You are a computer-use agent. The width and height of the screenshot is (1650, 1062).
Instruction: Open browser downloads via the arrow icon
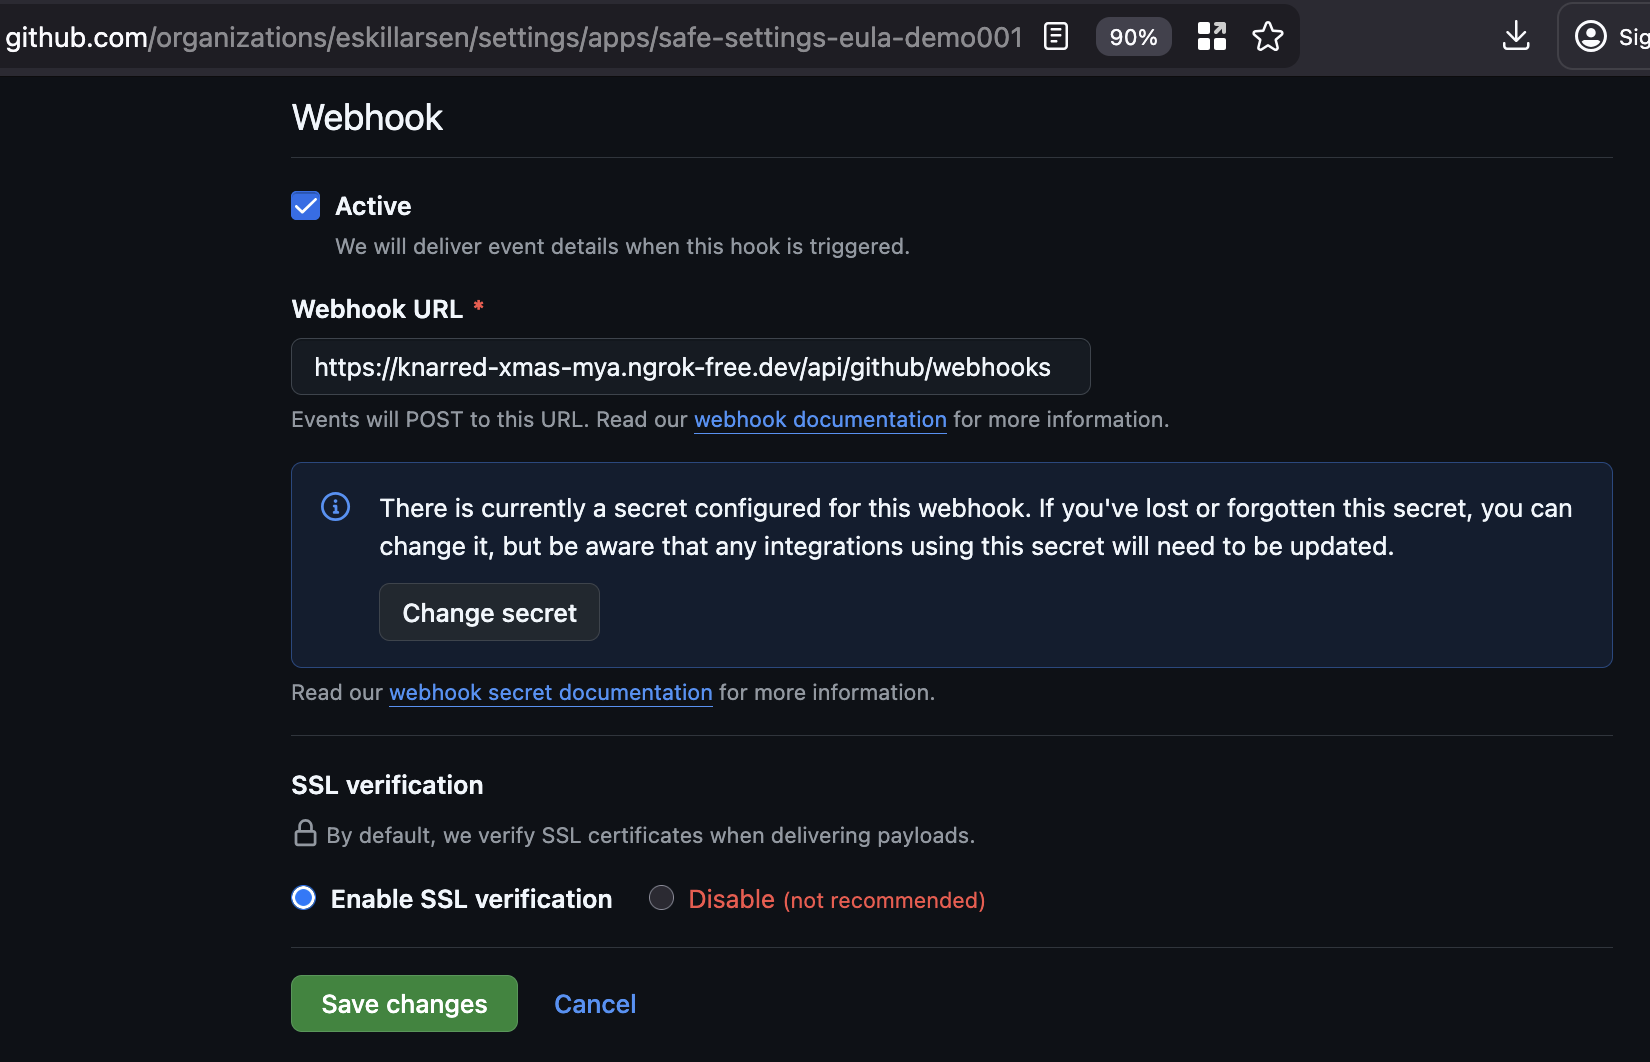[1516, 36]
